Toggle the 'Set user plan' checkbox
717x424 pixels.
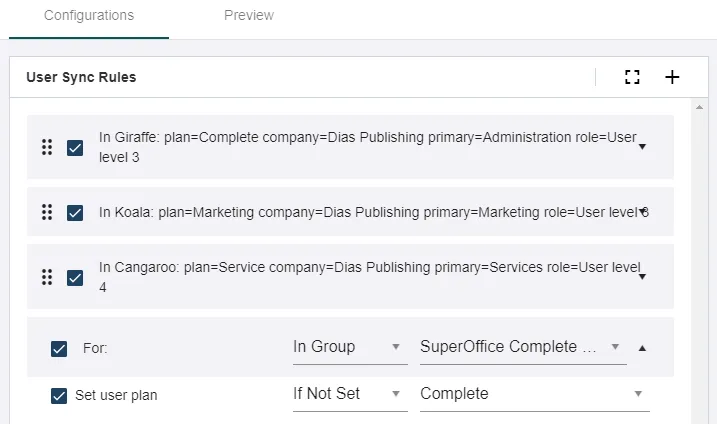[x=59, y=395]
